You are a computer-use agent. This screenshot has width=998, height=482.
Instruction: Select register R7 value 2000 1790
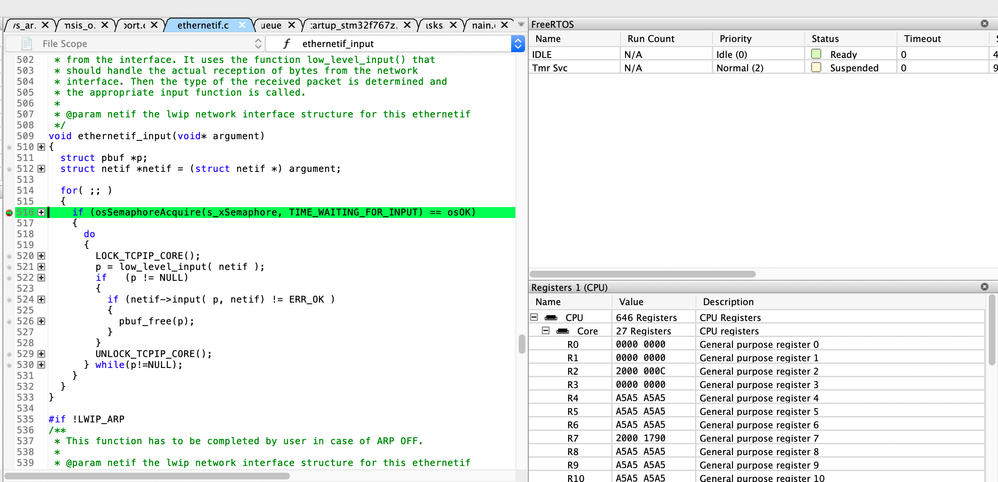pos(640,438)
